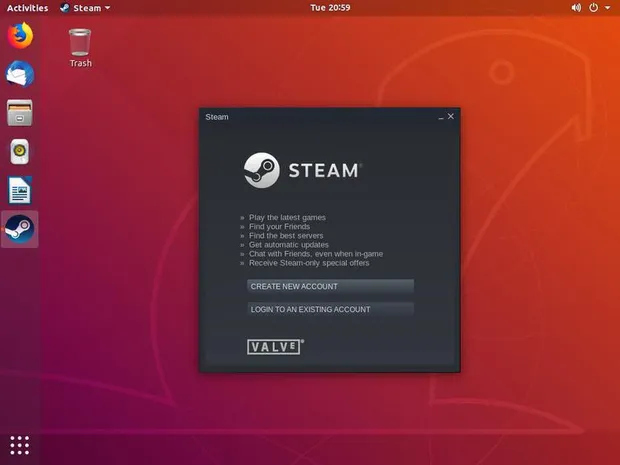Open LibreOffice Writer from the dock

pos(20,190)
